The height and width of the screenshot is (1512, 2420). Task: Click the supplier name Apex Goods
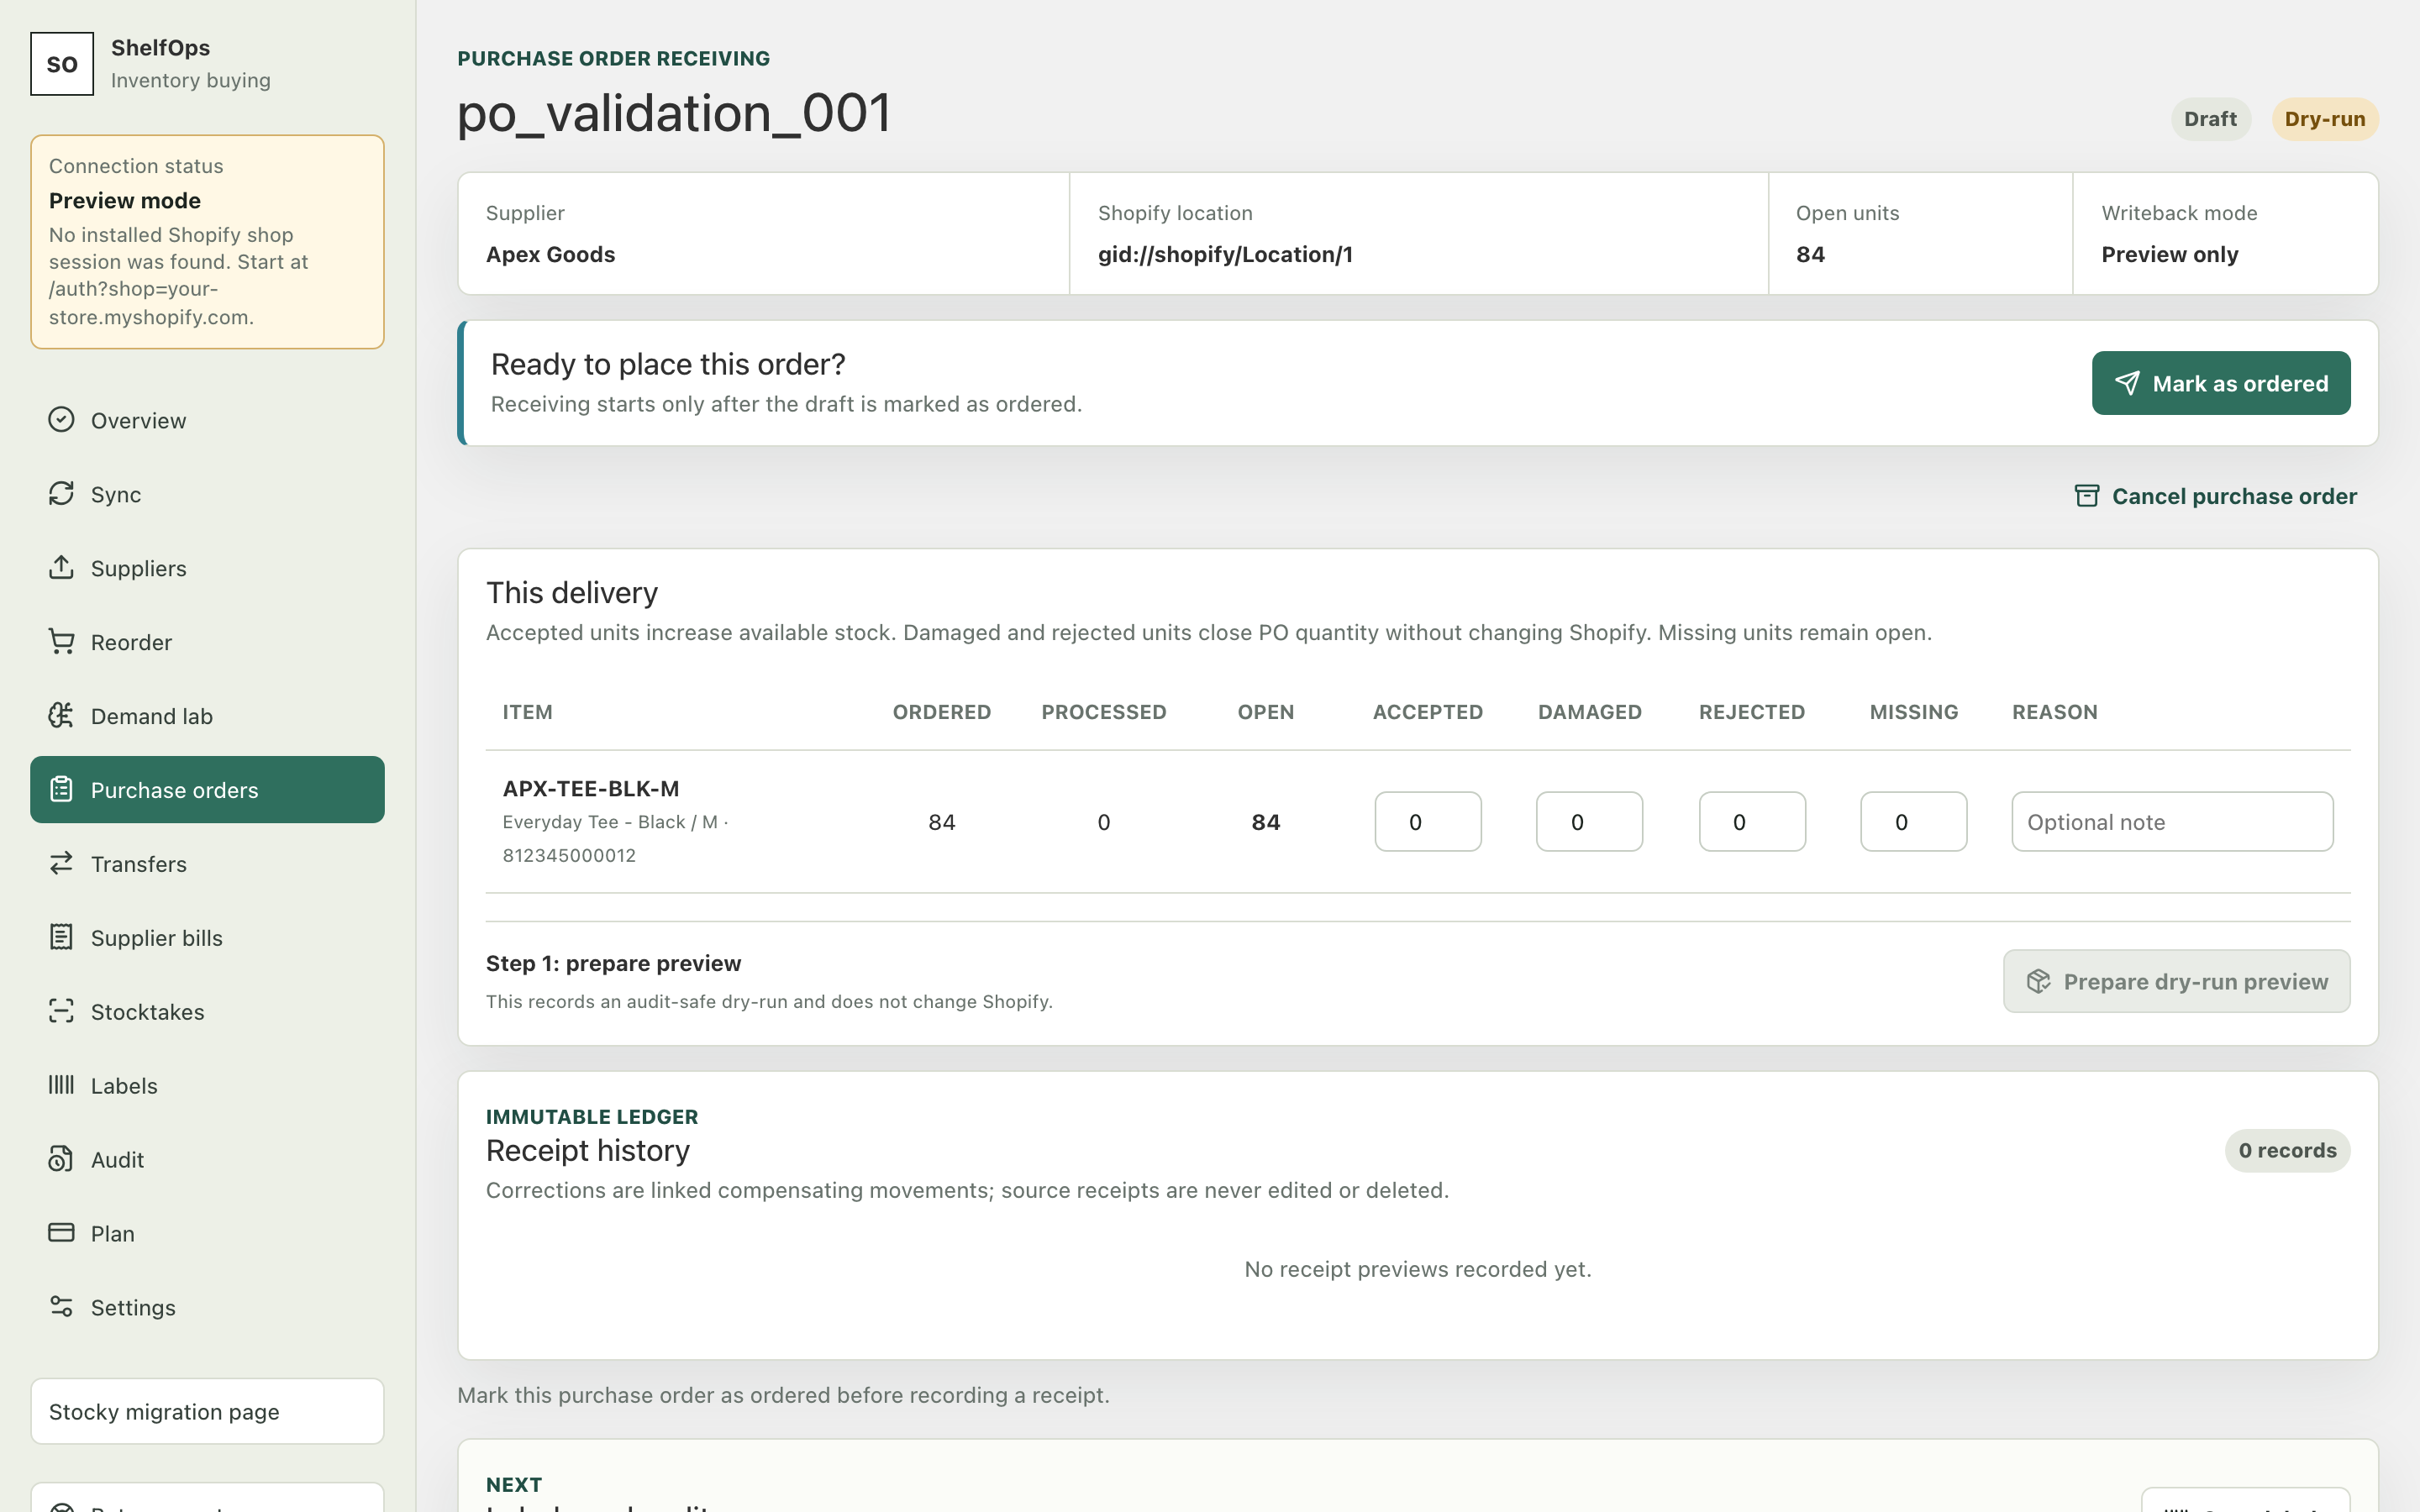click(550, 254)
